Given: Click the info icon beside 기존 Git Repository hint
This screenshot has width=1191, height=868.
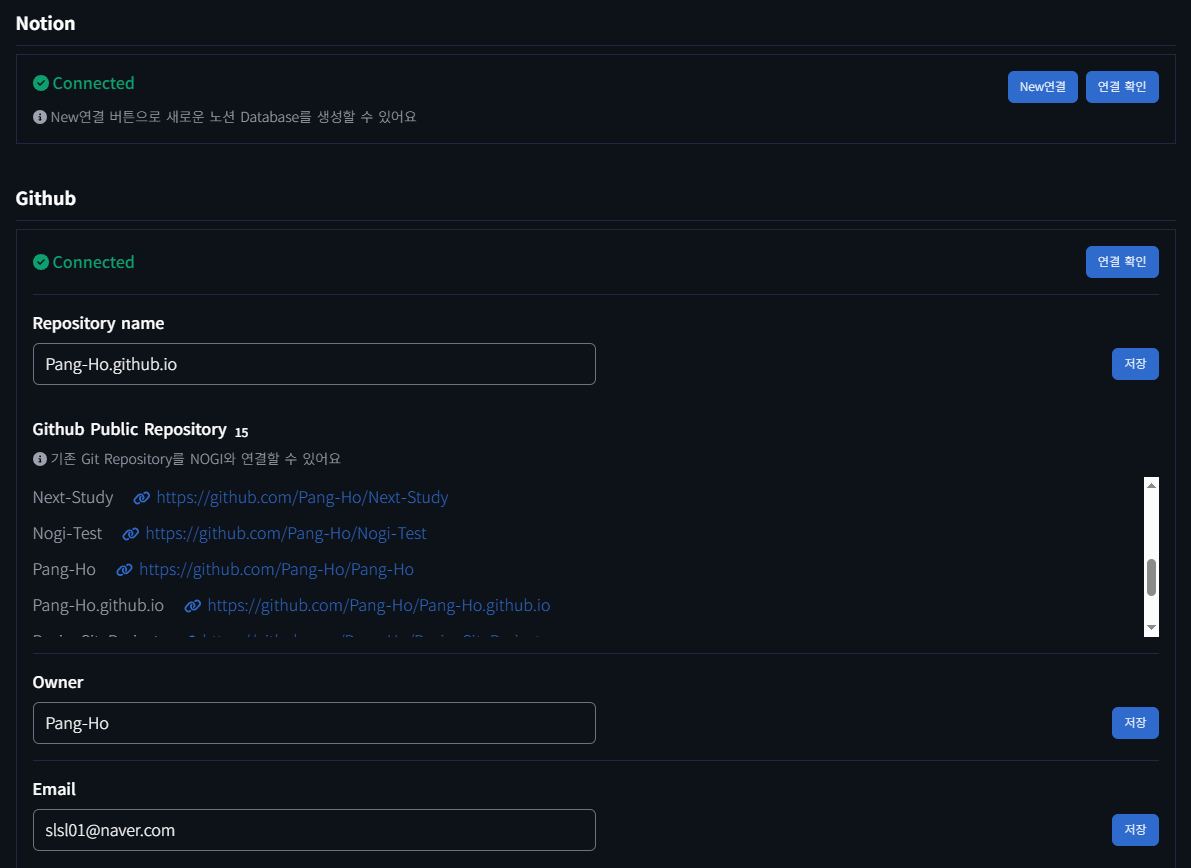Looking at the screenshot, I should 39,459.
